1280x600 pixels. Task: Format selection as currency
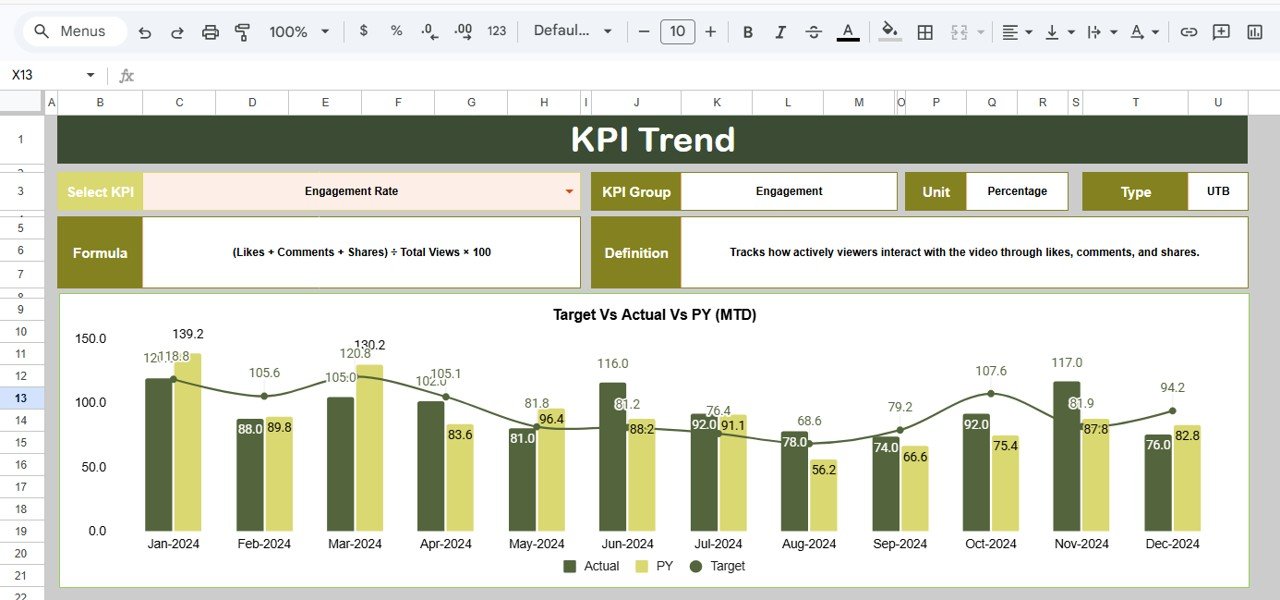(x=363, y=31)
